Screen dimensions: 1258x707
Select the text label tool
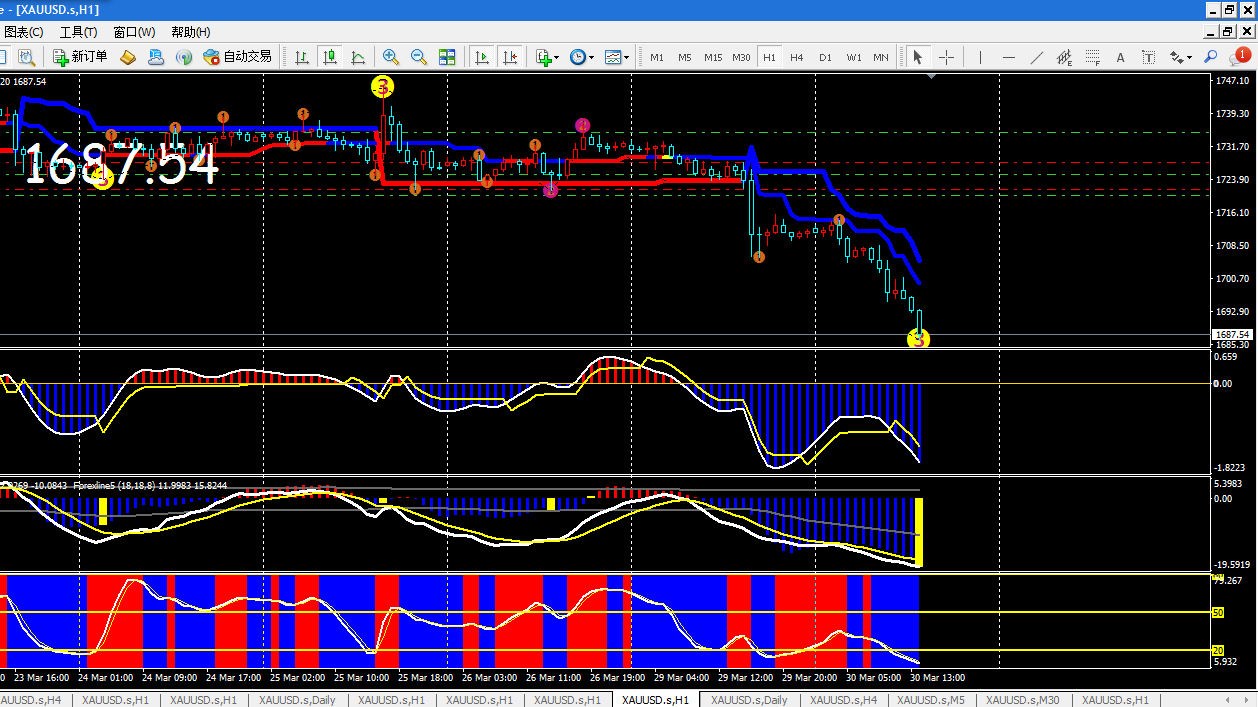click(x=1120, y=57)
